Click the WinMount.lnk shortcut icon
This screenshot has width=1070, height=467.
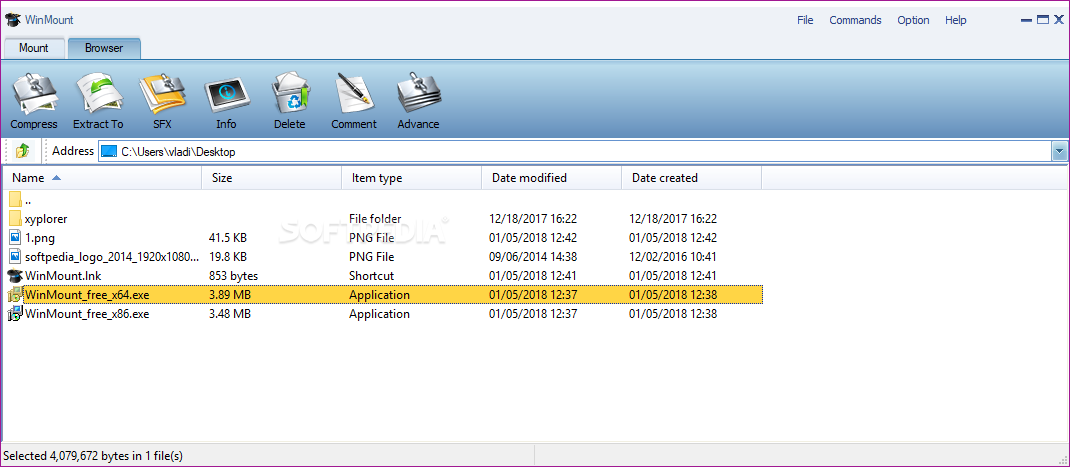pos(15,276)
